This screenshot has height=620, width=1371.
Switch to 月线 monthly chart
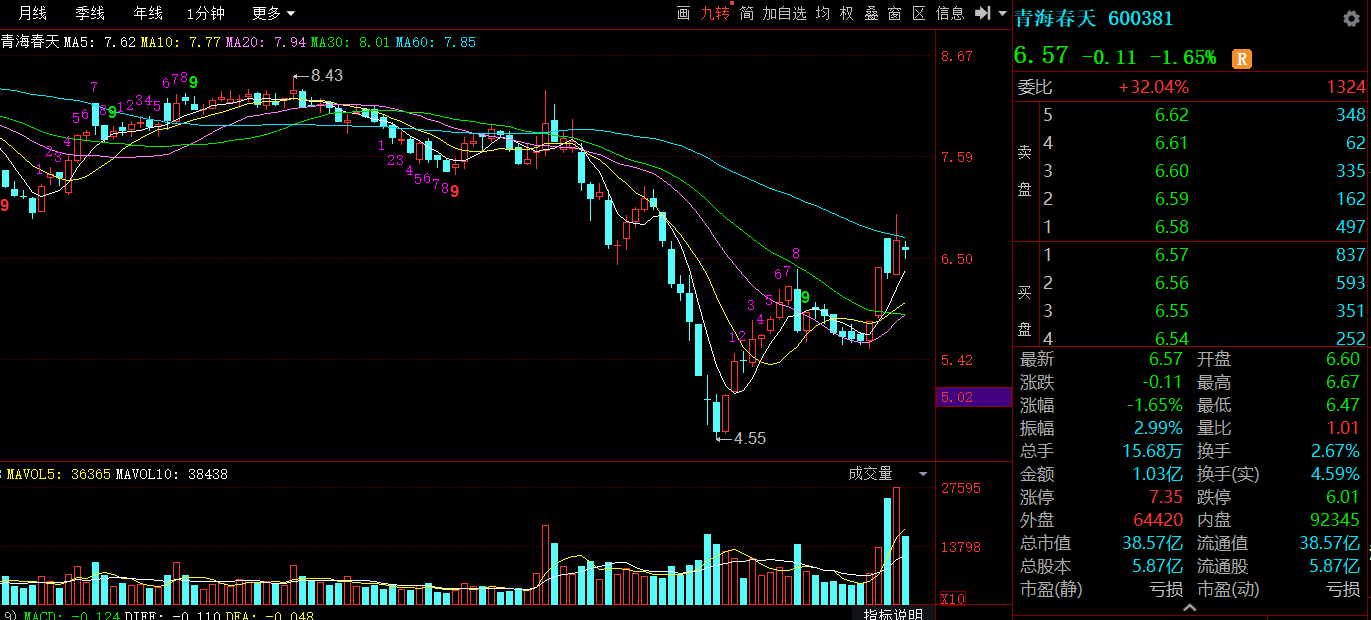pos(33,13)
